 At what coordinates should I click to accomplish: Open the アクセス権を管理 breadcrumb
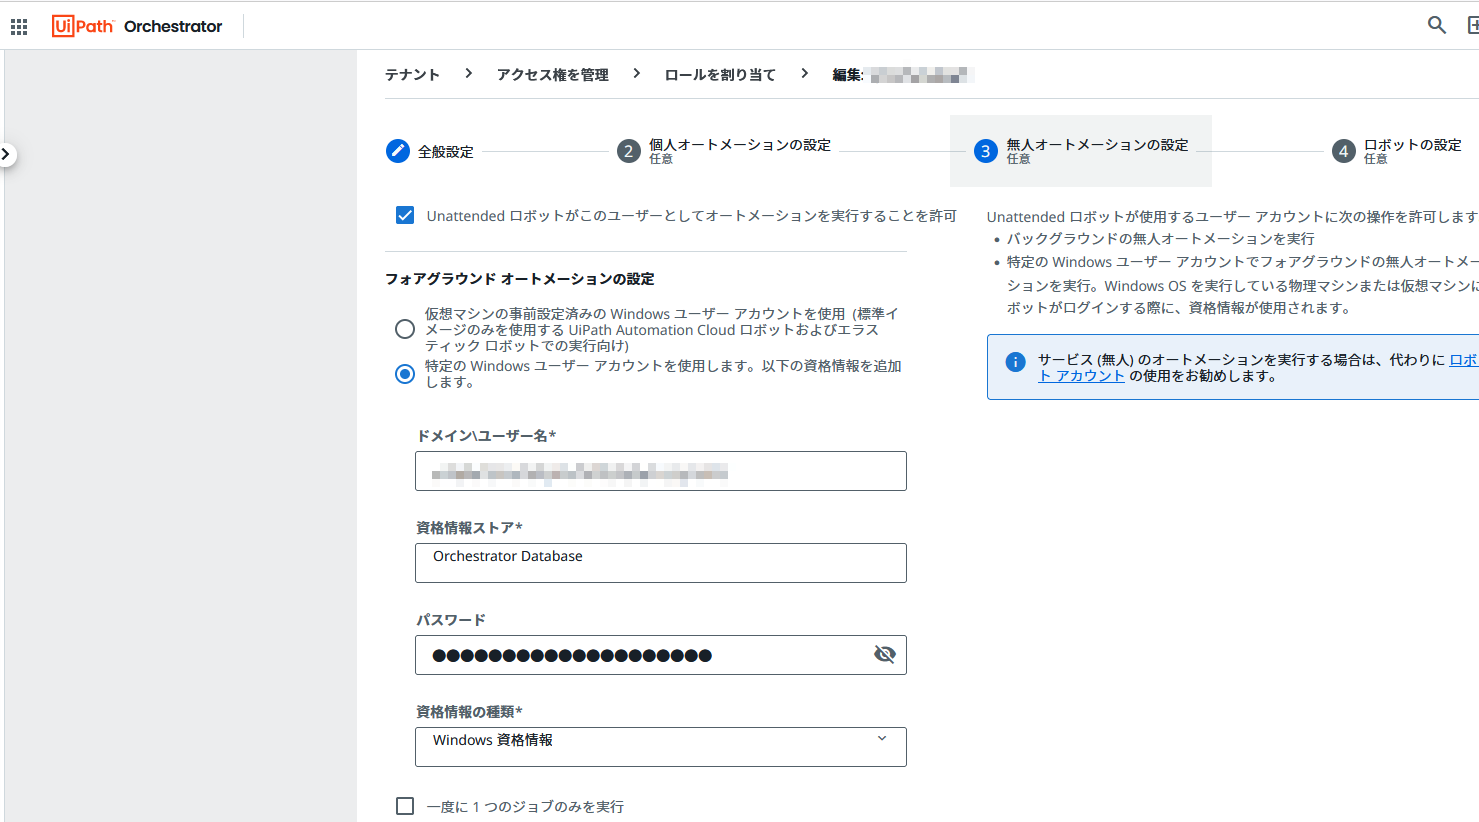coord(553,75)
